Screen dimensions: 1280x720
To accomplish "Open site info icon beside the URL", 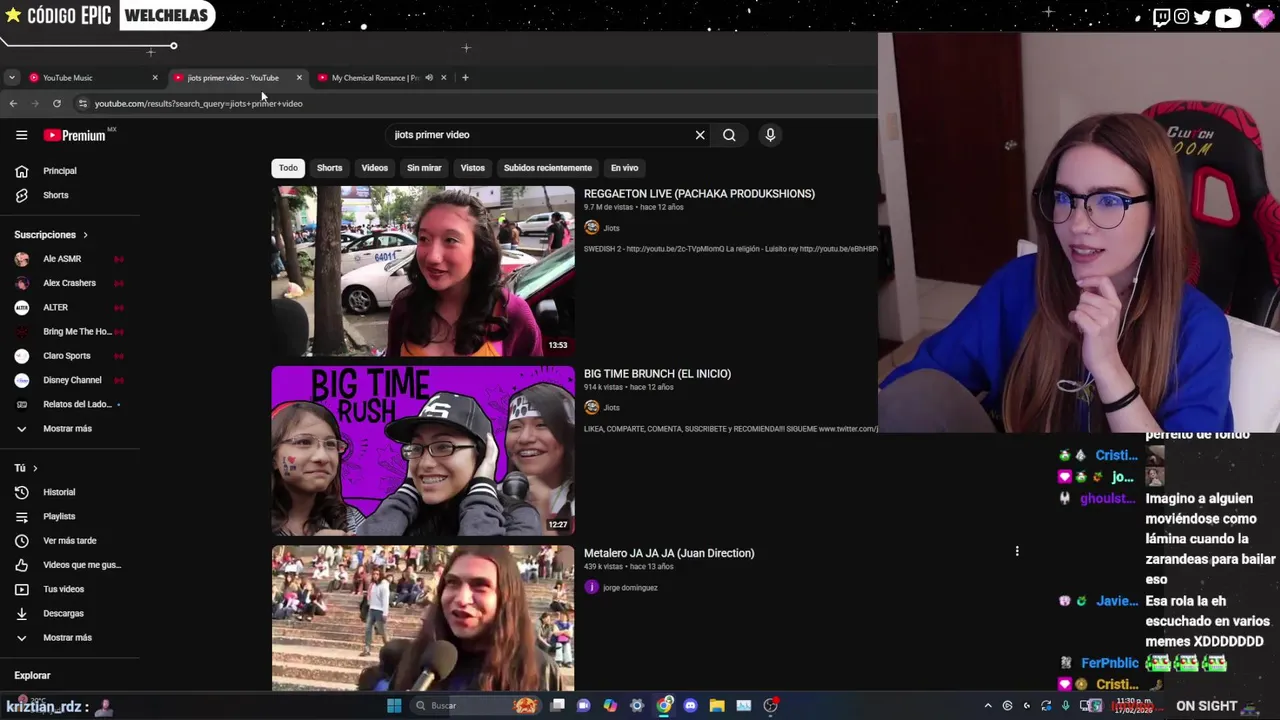I will tap(83, 103).
